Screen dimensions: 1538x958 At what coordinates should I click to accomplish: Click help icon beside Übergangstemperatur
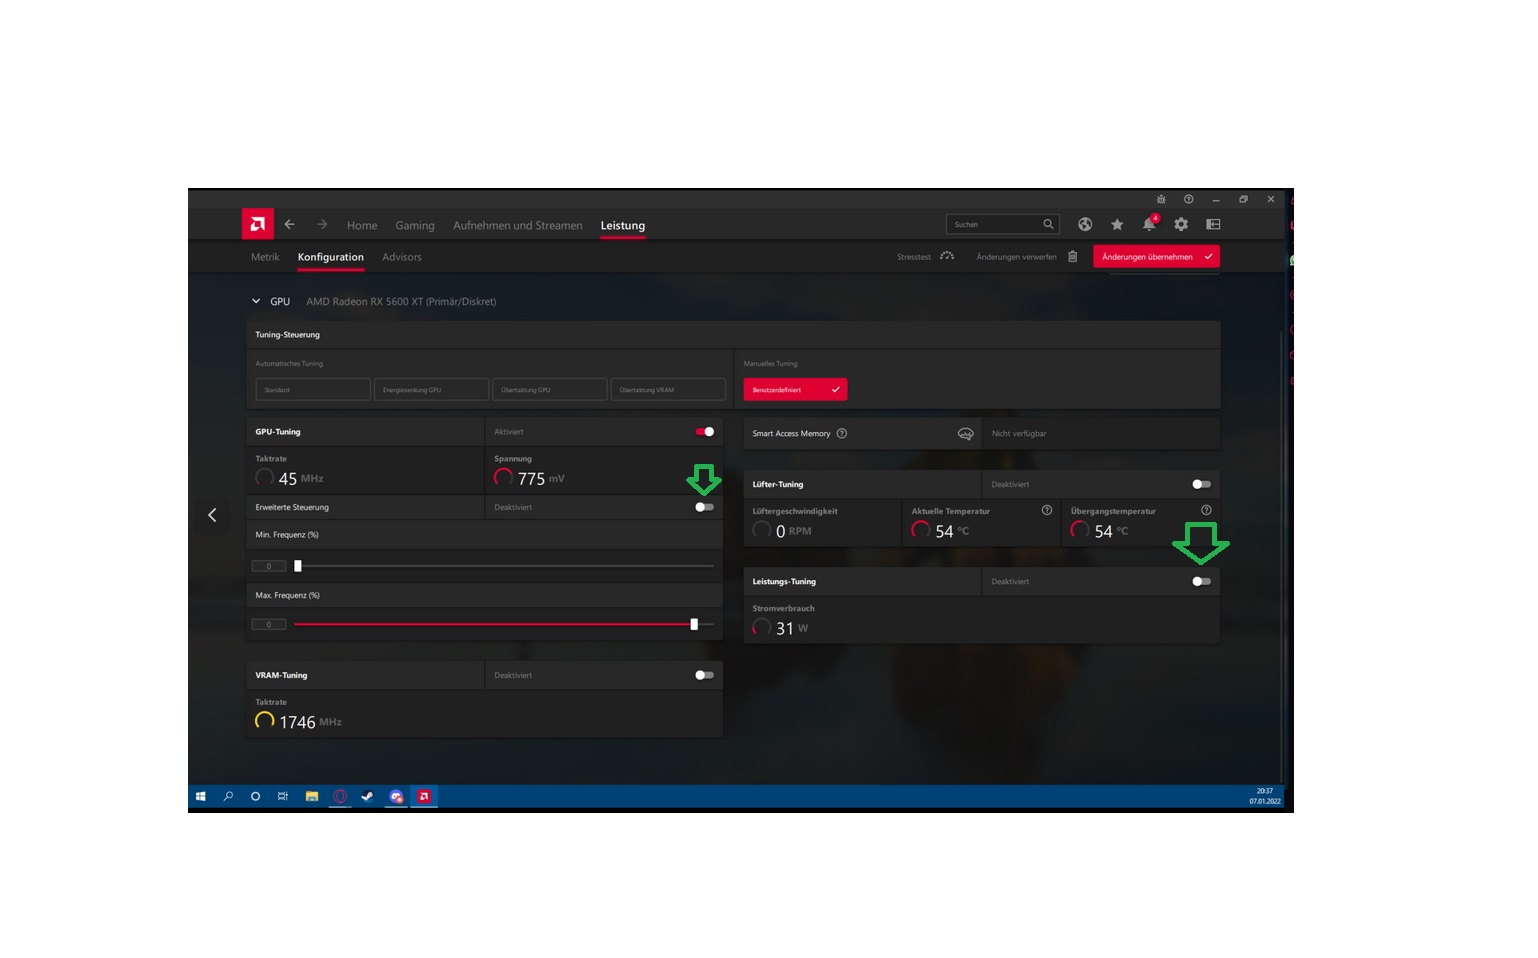point(1206,510)
